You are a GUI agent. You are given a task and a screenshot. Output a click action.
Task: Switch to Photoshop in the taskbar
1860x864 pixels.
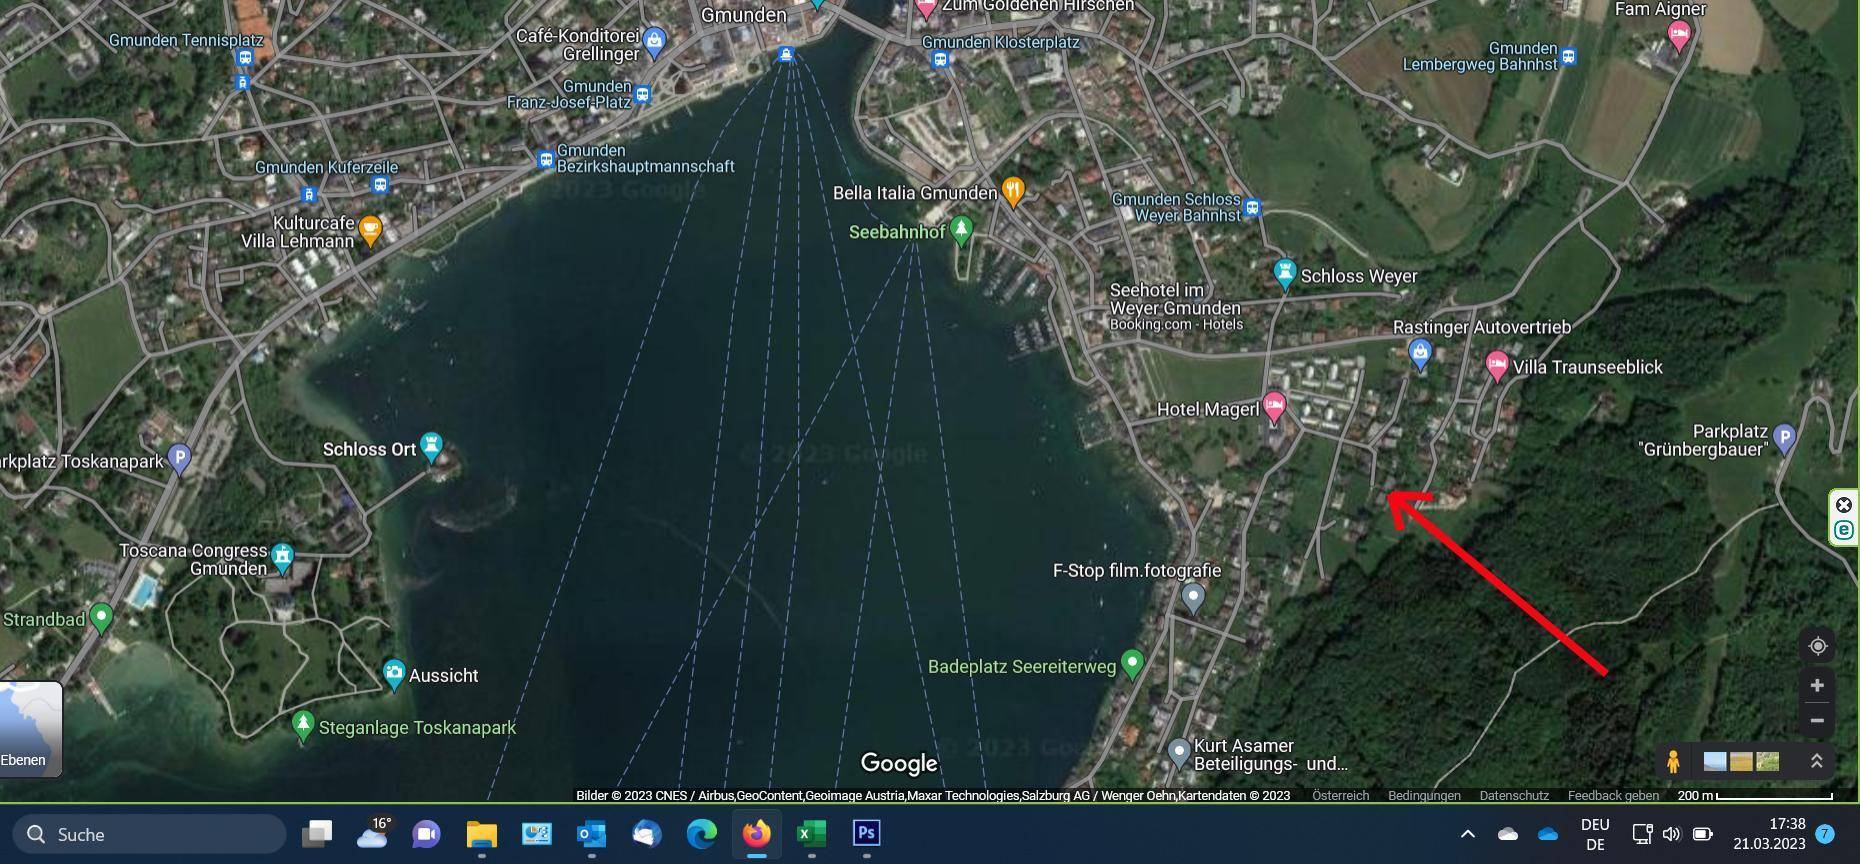tap(866, 833)
